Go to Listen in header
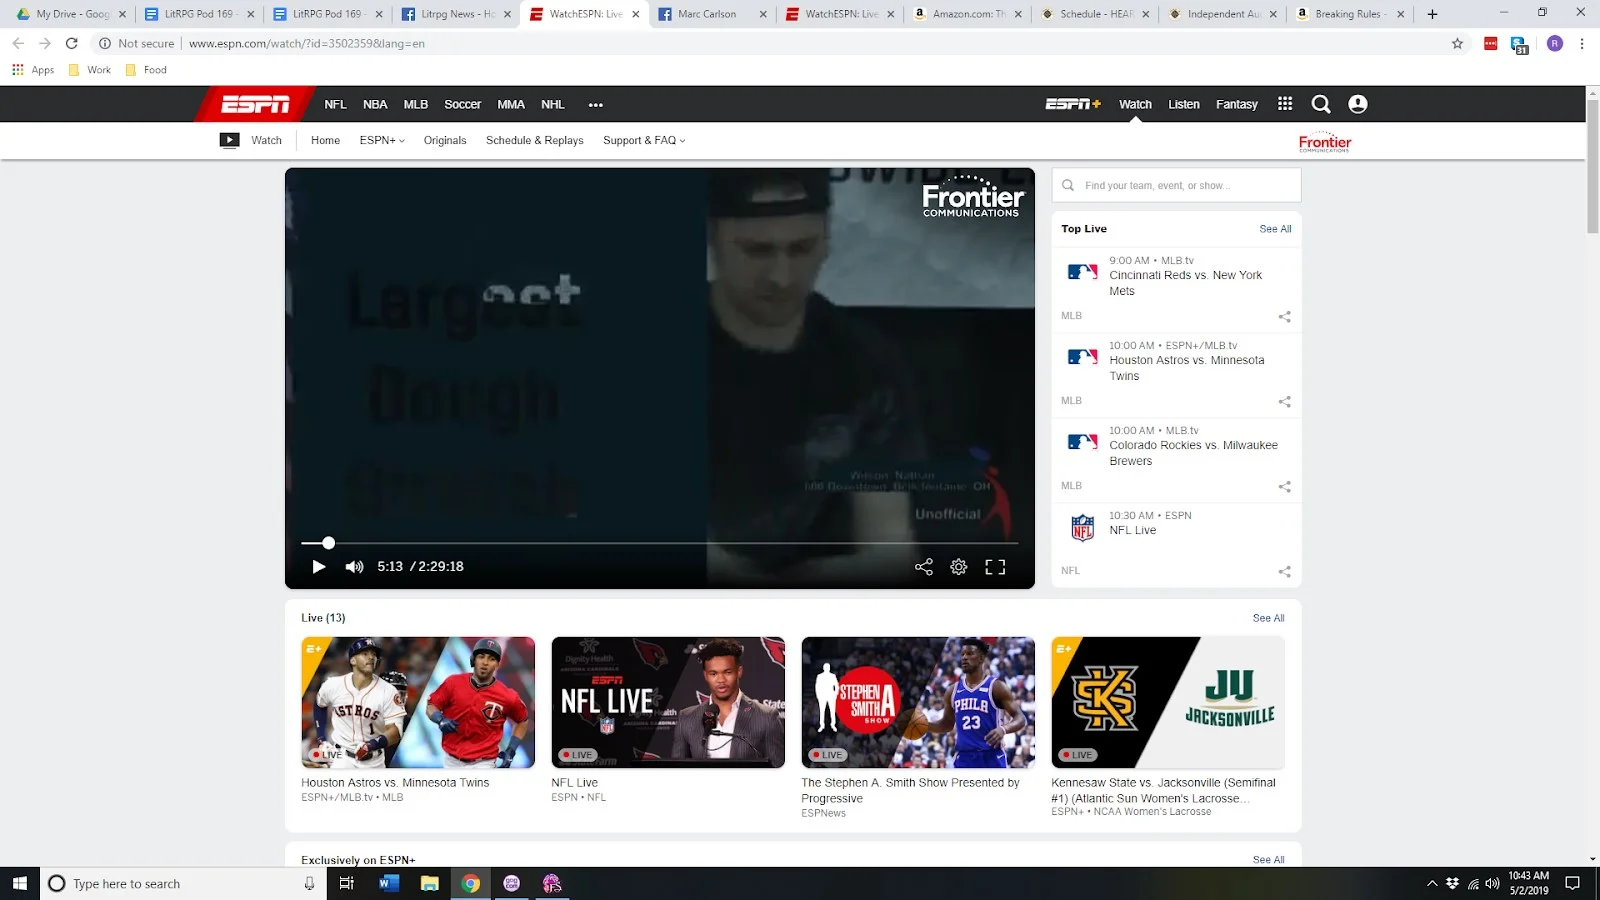 tap(1184, 104)
